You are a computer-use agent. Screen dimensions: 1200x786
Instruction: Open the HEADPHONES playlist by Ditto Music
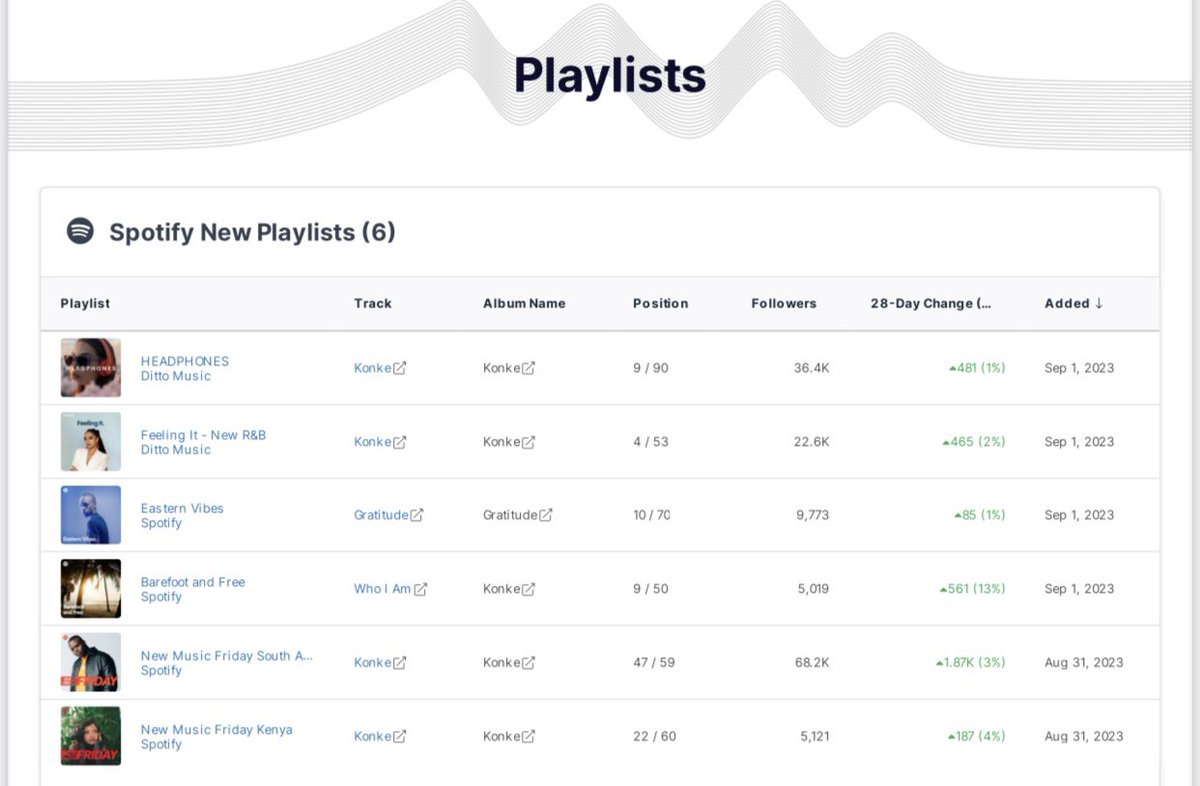pos(186,361)
